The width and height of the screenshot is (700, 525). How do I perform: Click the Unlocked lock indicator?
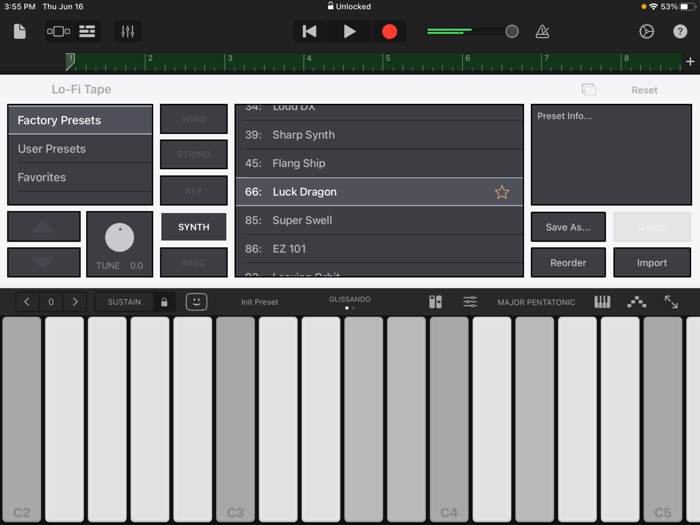[x=350, y=6]
